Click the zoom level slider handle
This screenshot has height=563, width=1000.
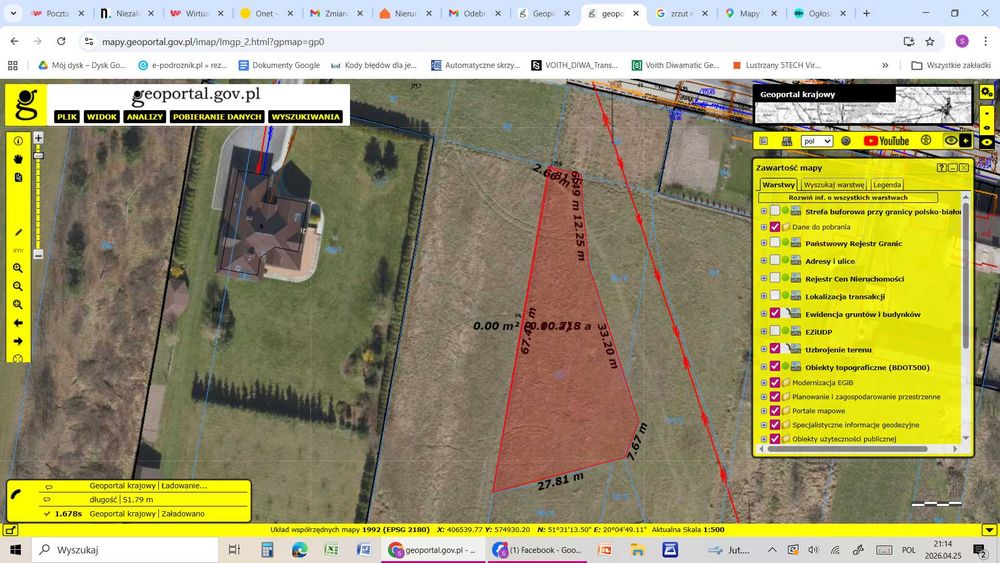tap(38, 156)
